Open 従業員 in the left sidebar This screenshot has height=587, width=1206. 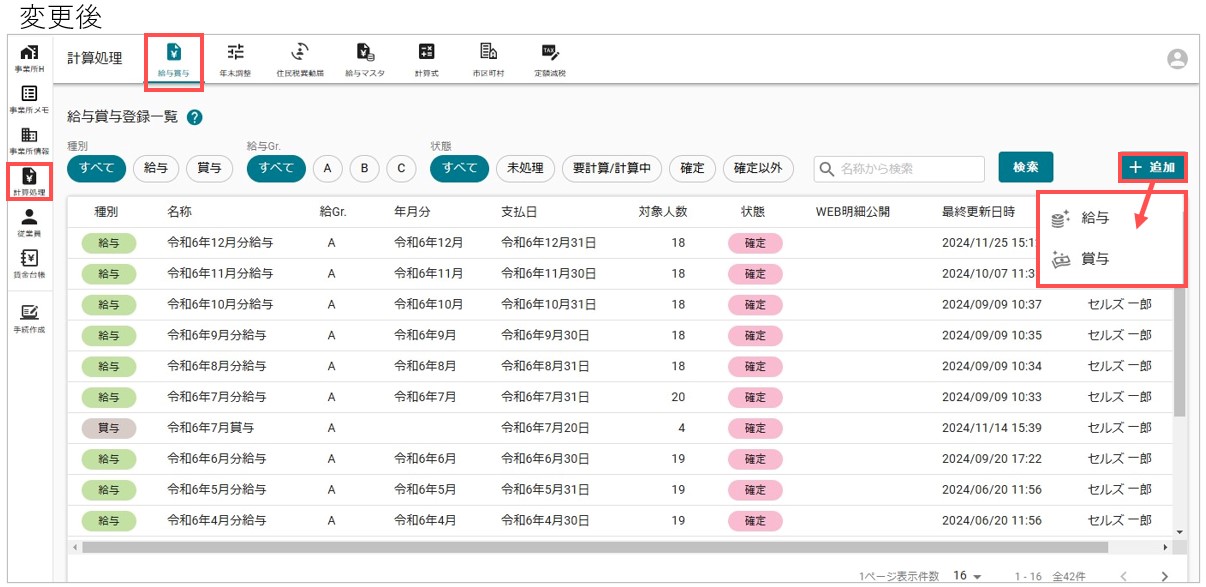click(x=30, y=223)
